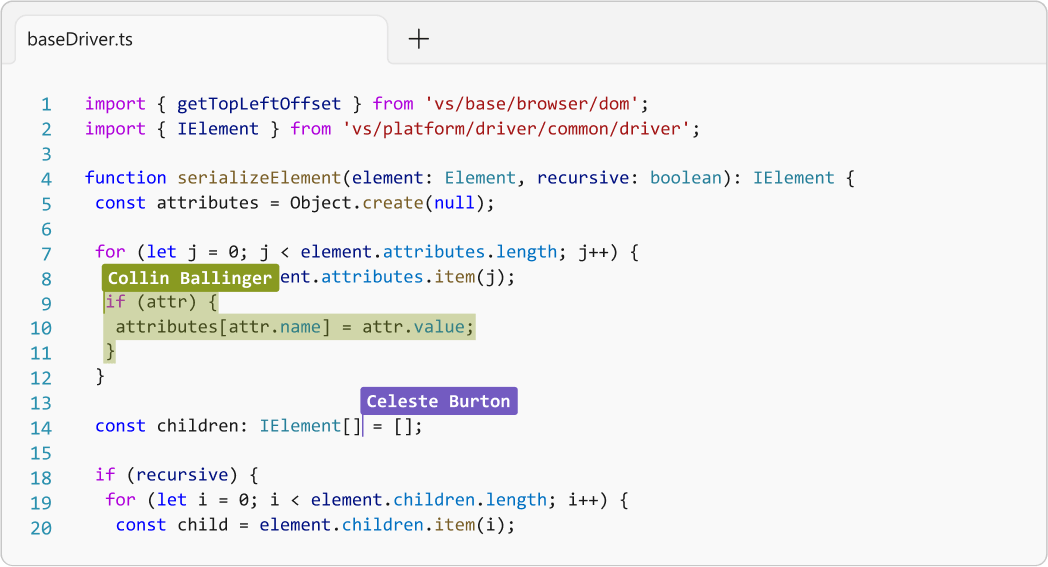The width and height of the screenshot is (1048, 567).
Task: Open a new tab with plus icon
Action: point(419,39)
